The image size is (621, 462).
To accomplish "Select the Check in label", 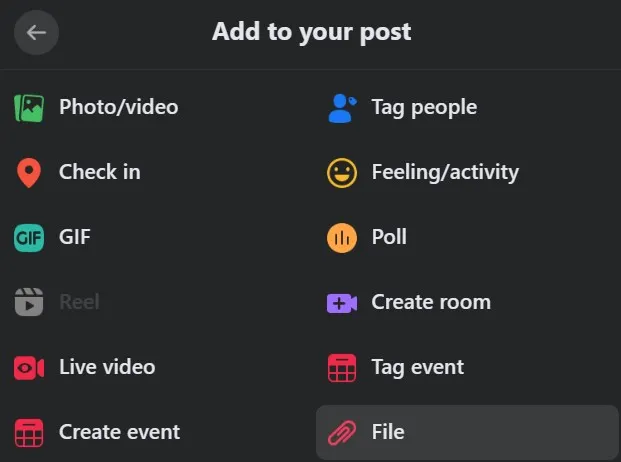I will (99, 172).
